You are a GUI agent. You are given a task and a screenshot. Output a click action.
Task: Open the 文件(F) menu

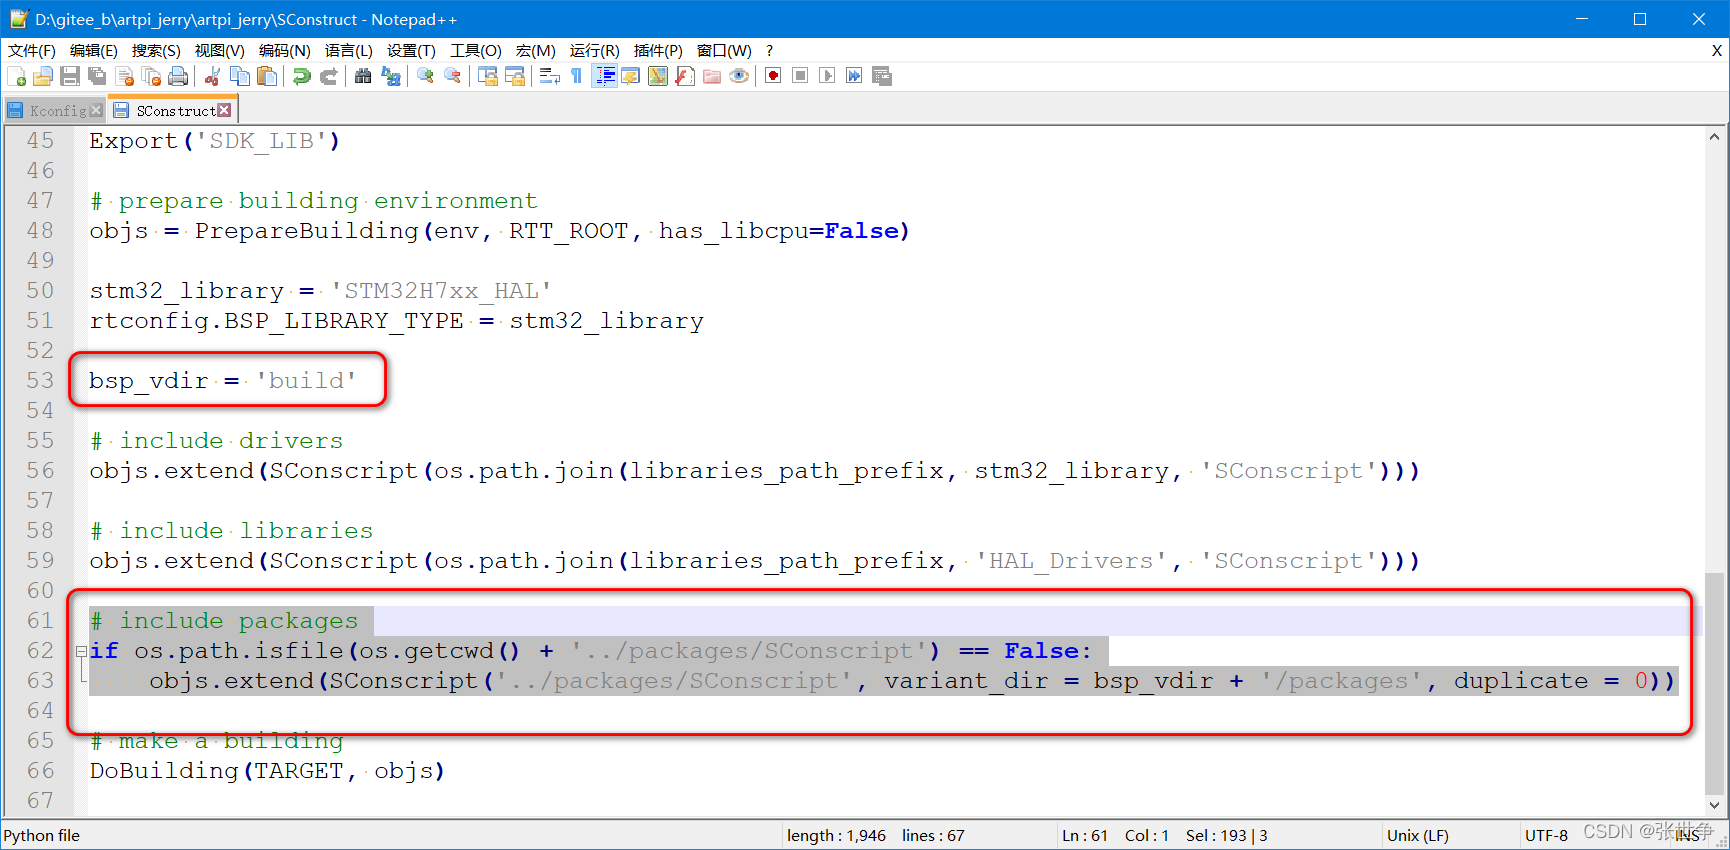click(x=32, y=50)
